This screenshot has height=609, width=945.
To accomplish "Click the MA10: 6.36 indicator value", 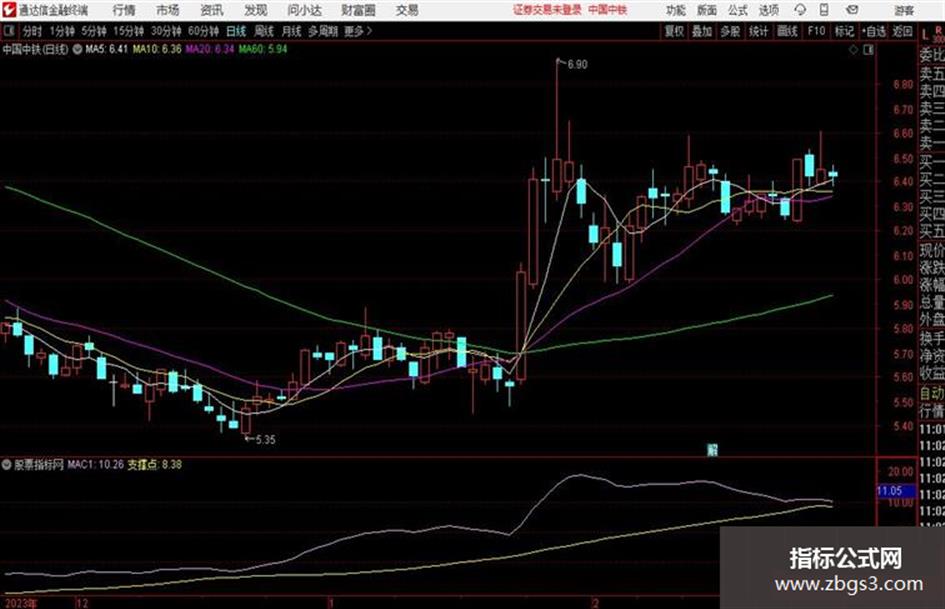I will tap(157, 49).
